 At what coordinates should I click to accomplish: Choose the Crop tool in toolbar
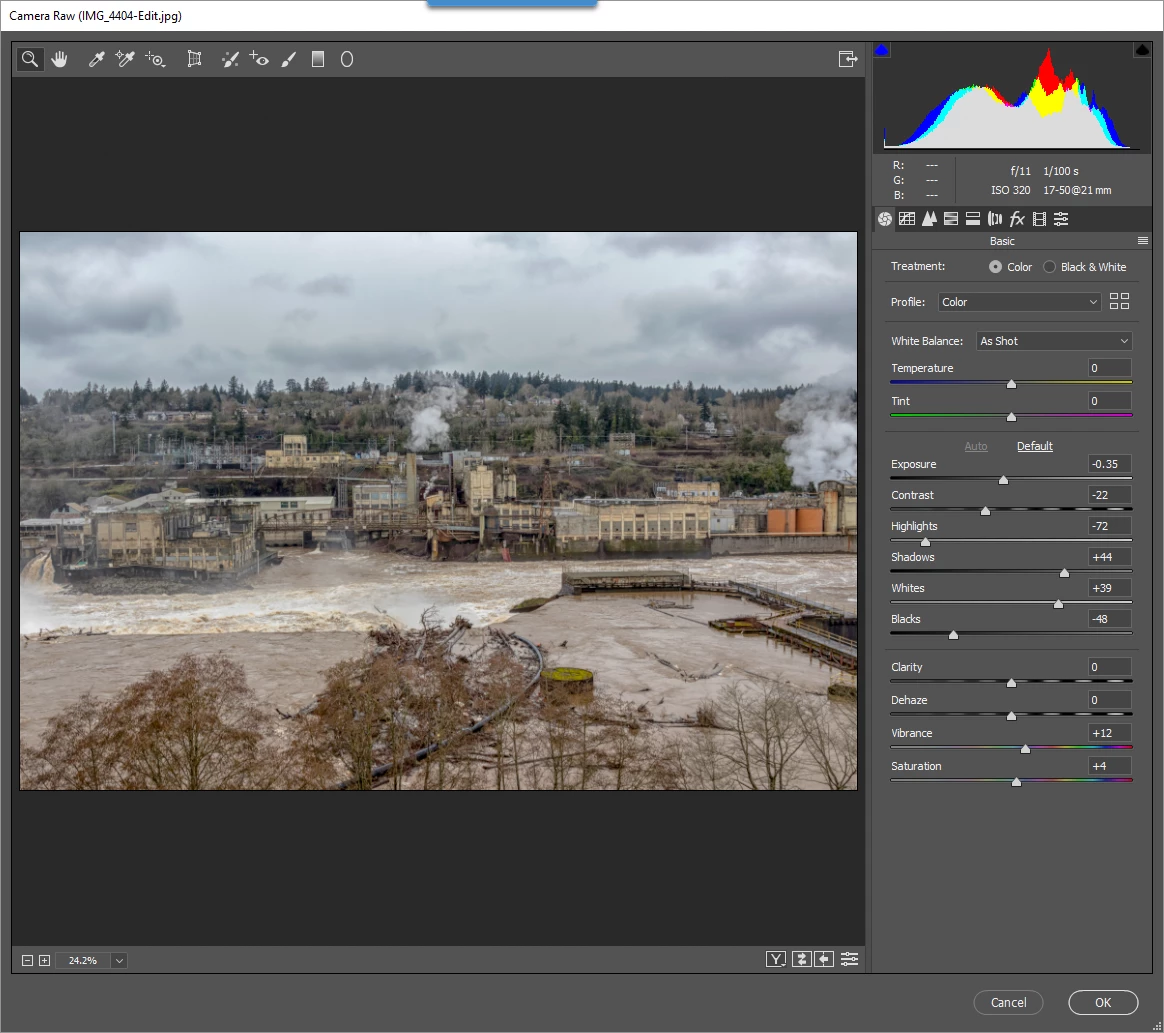(x=194, y=59)
